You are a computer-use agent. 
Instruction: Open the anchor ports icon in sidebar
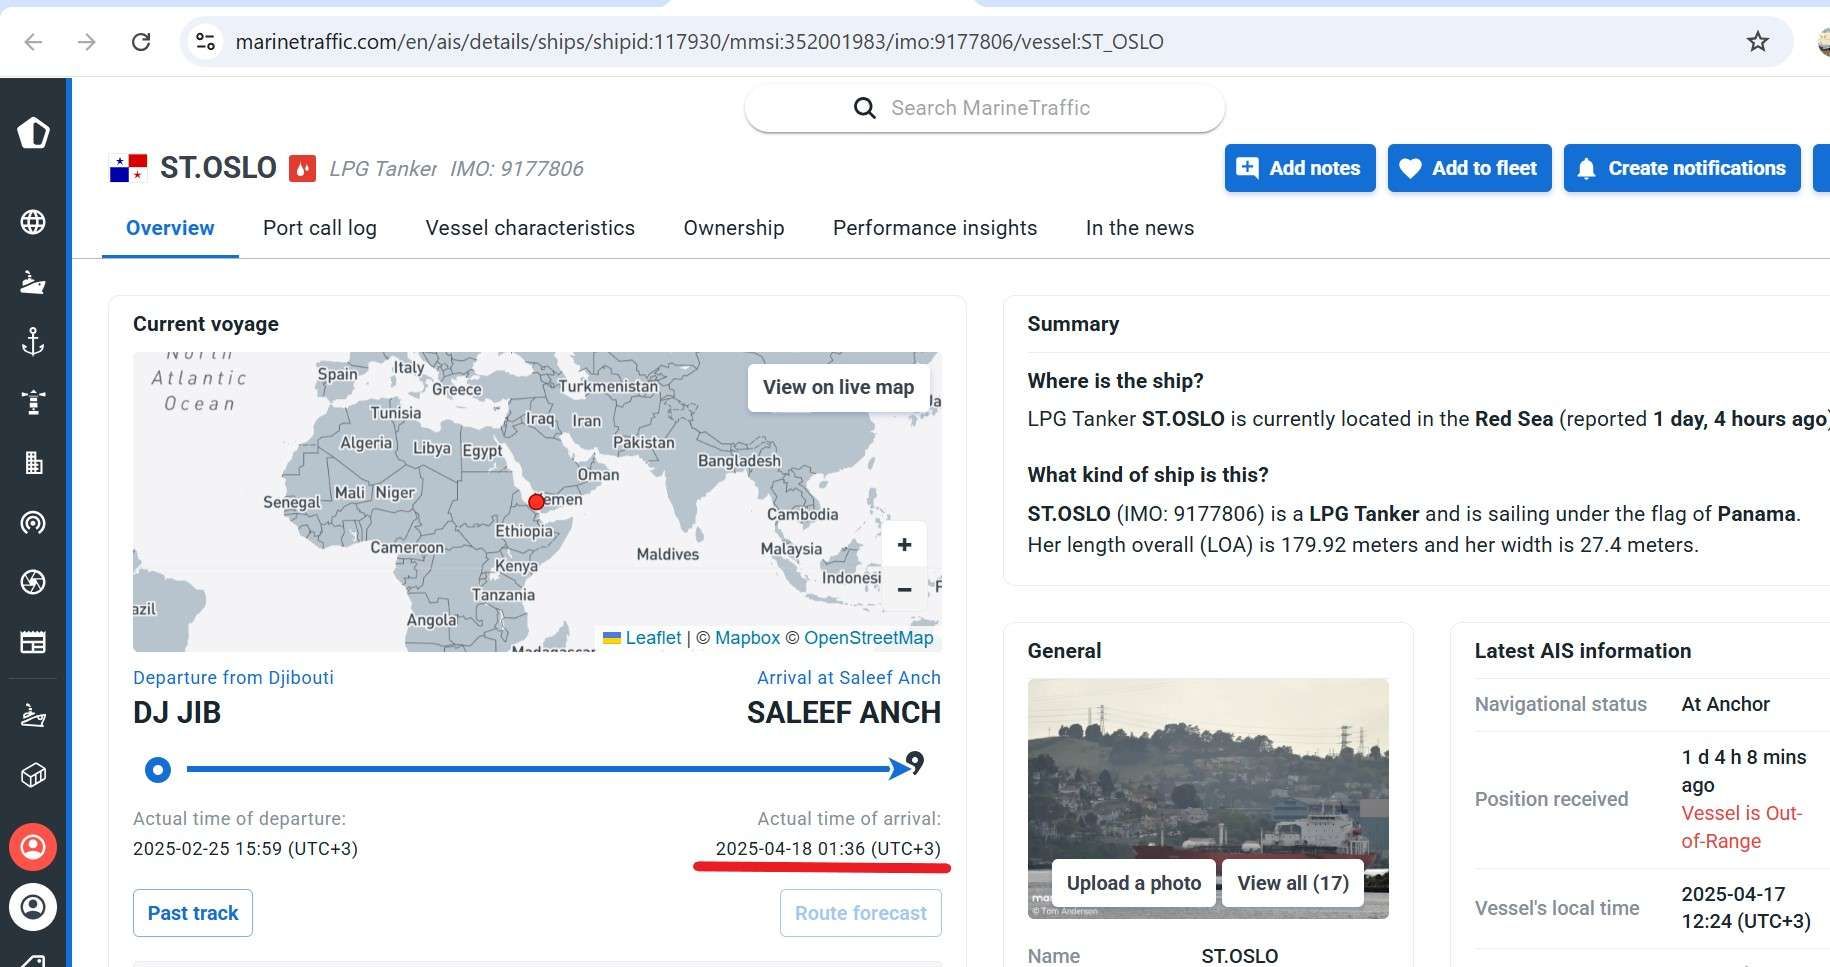coord(33,342)
